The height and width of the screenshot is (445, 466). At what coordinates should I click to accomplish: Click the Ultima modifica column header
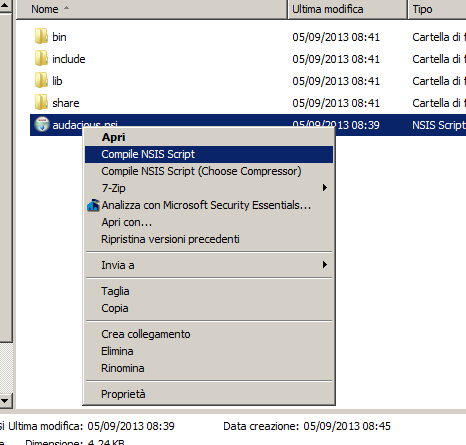[348, 9]
